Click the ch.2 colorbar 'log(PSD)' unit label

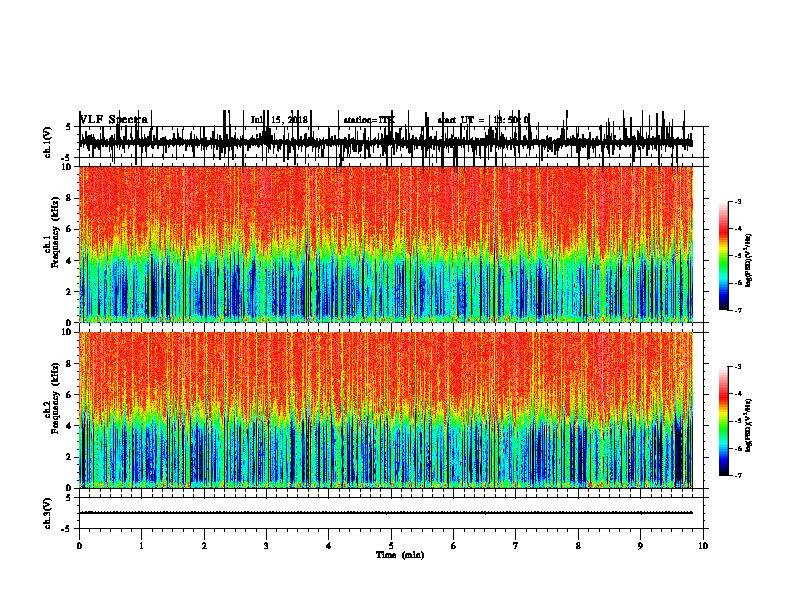pyautogui.click(x=749, y=425)
